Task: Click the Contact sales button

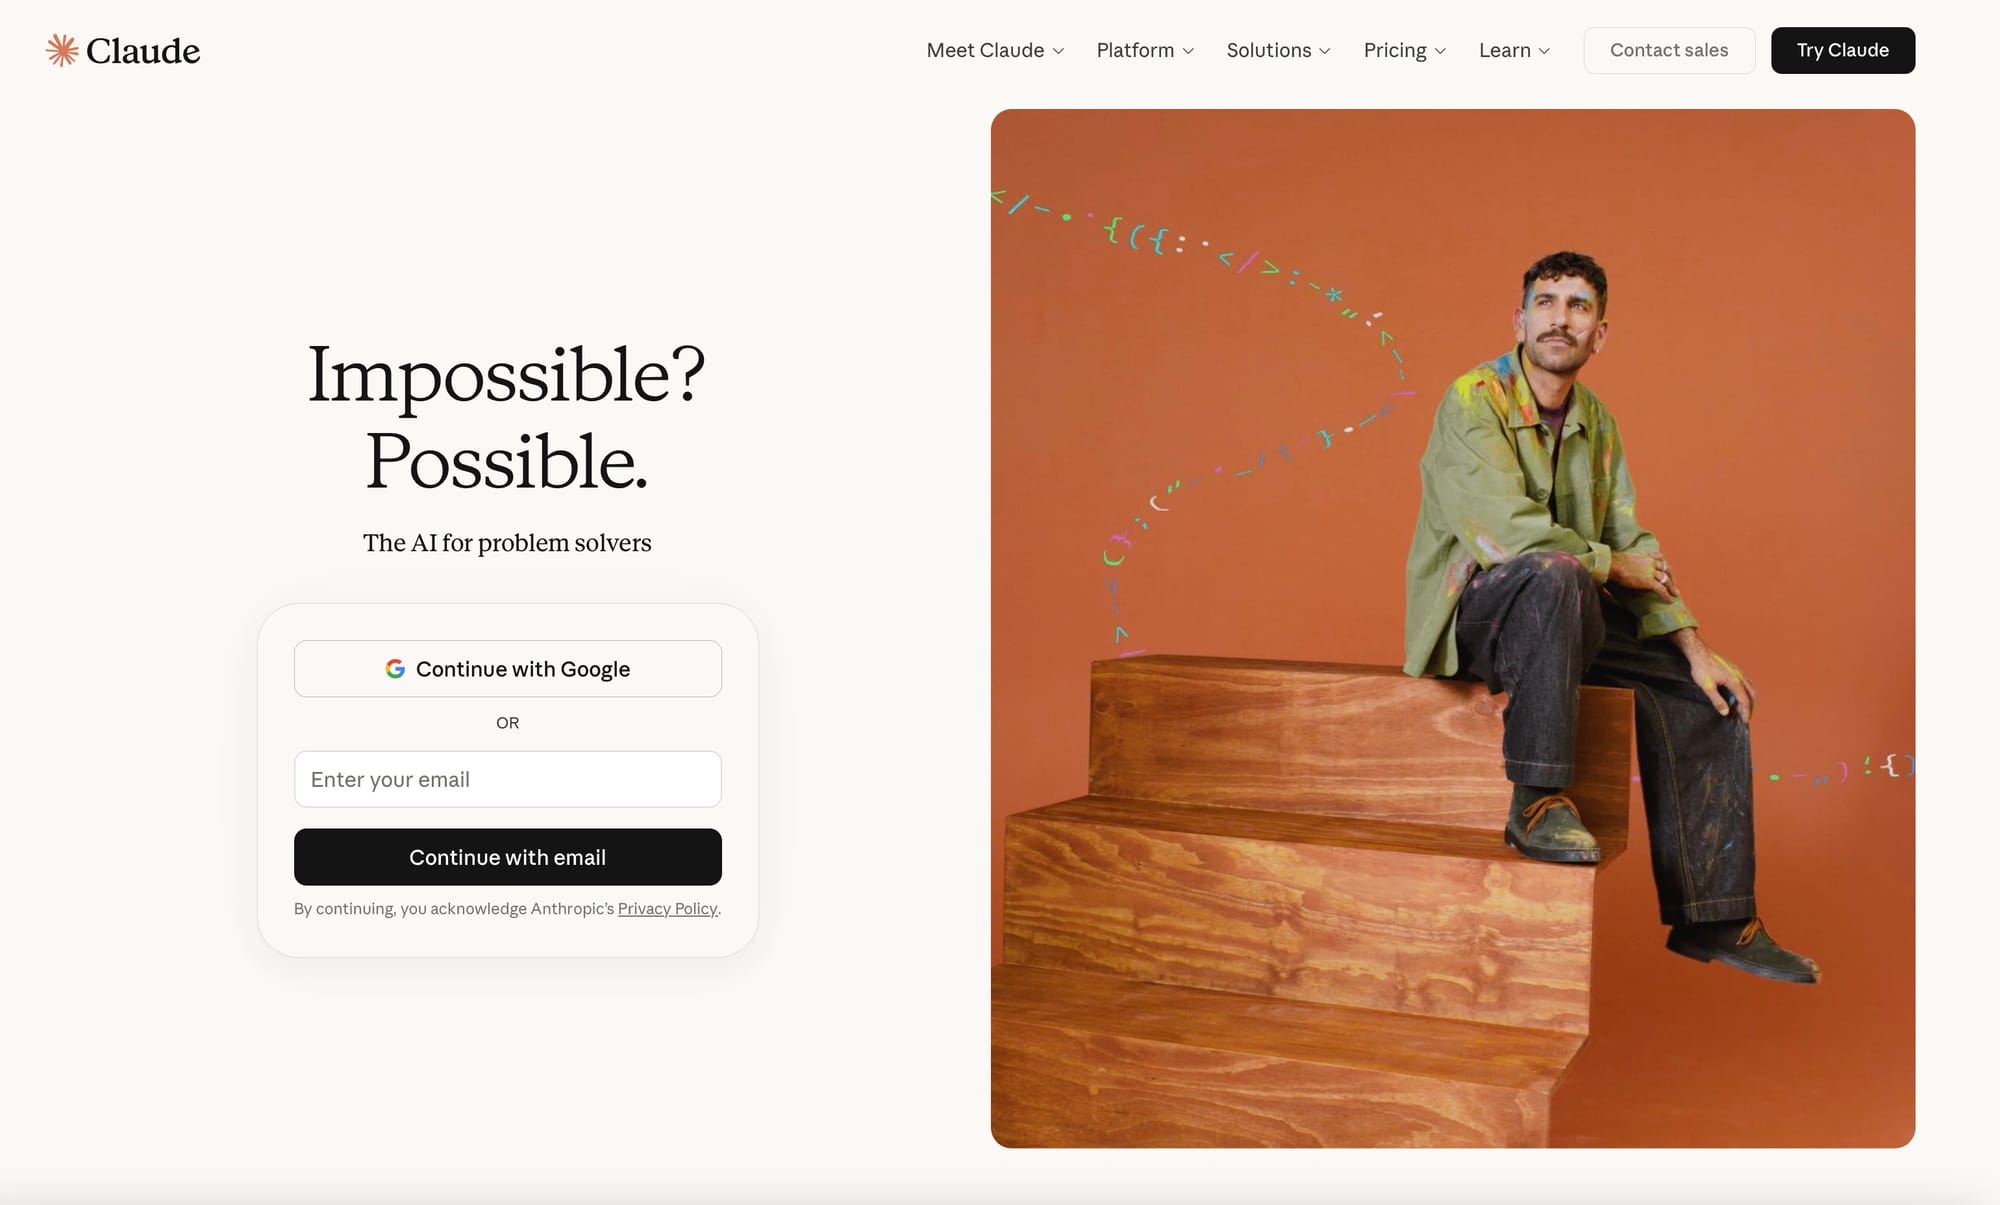Action: tap(1669, 50)
